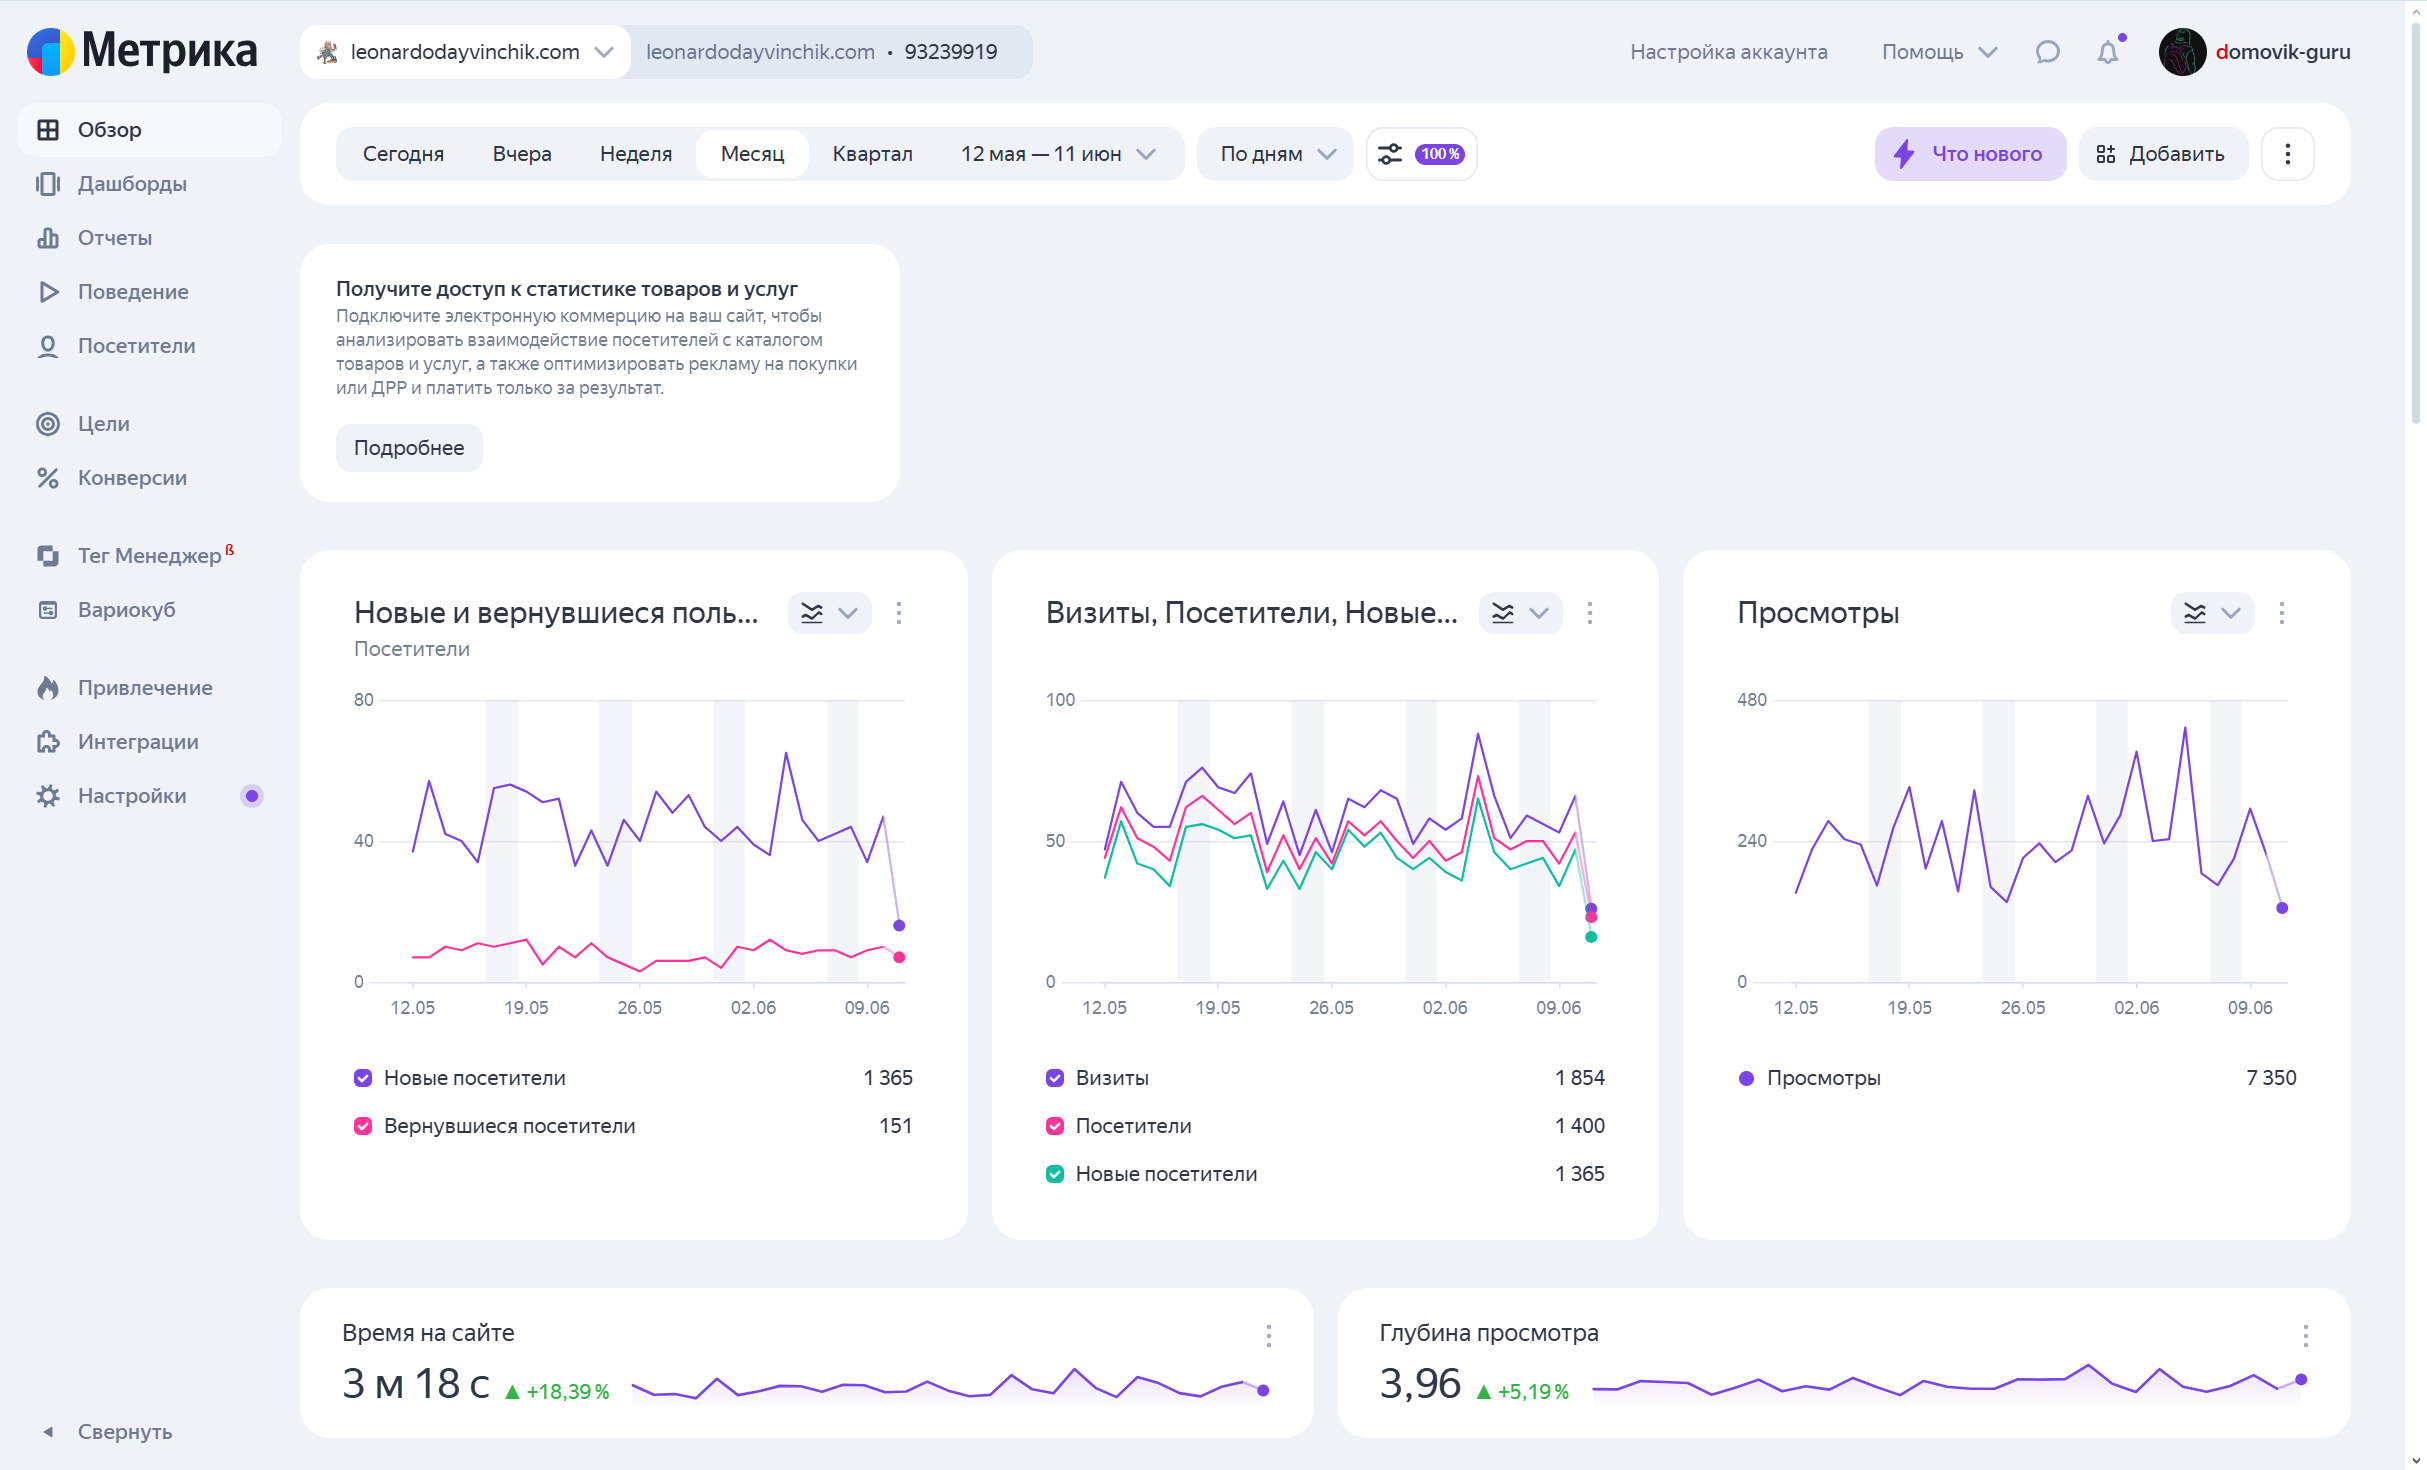Screen dimensions: 2427x1470
Task: Open the Цели target icon in sidebar
Action: (48, 424)
